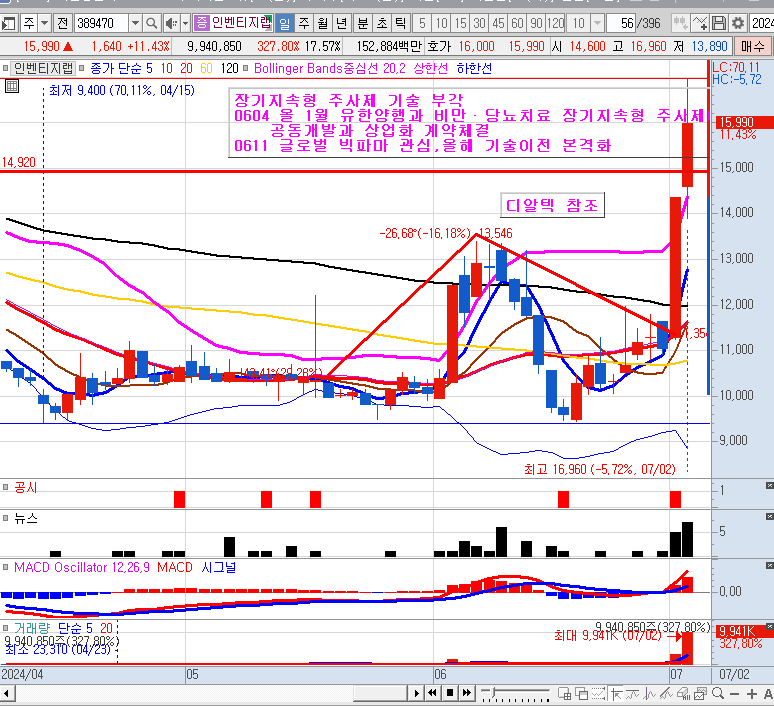774x706 pixels.
Task: Select the minute (분) chart tab
Action: 362,22
